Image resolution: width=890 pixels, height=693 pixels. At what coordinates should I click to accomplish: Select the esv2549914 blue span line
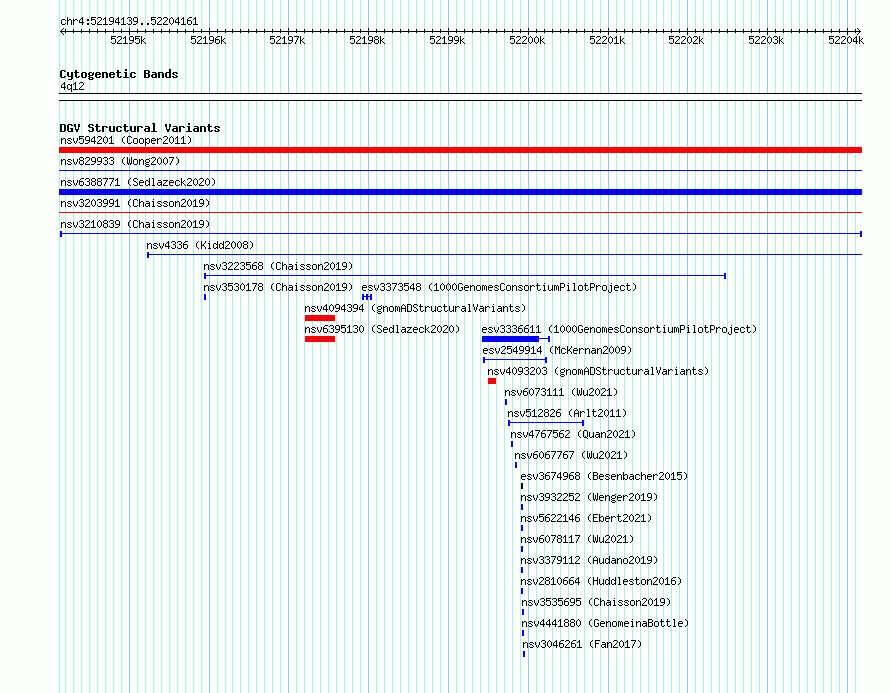(515, 360)
